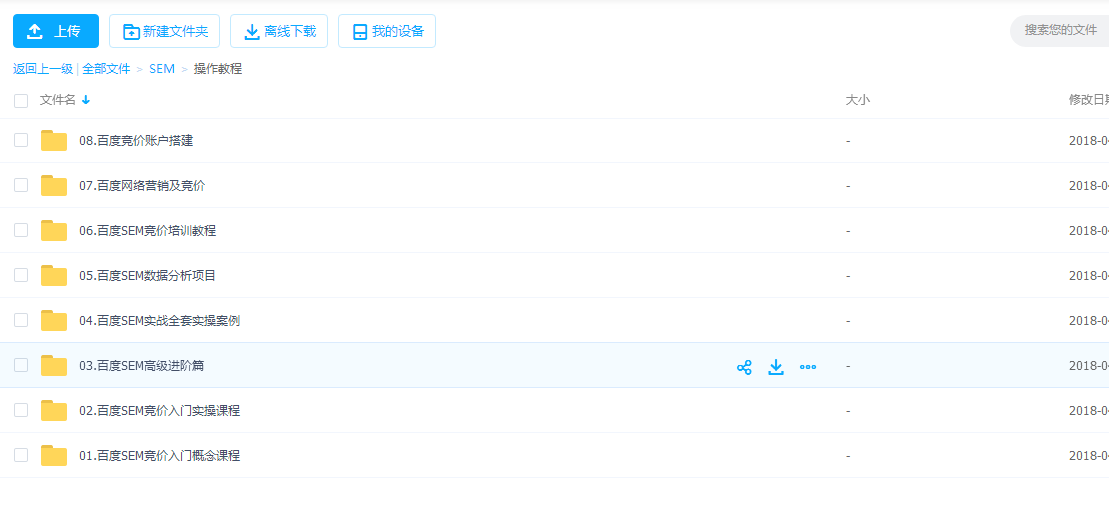
Task: Click folder icon of 05.百度SEM数据分析项目
Action: pyautogui.click(x=54, y=276)
